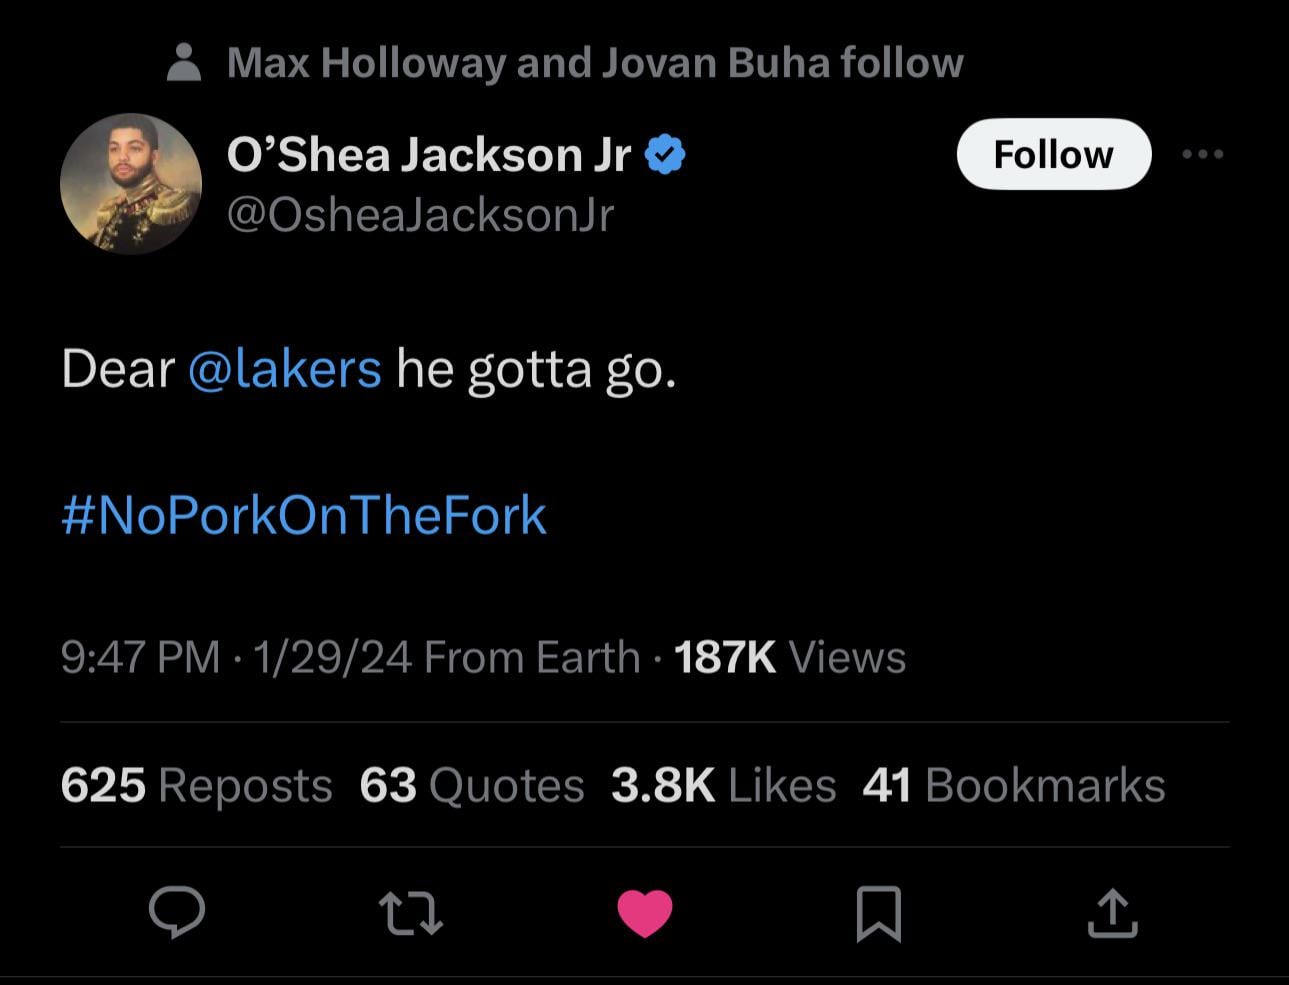Screen dimensions: 1289x985
Task: Click the 41 Bookmarks count
Action: coord(1013,785)
